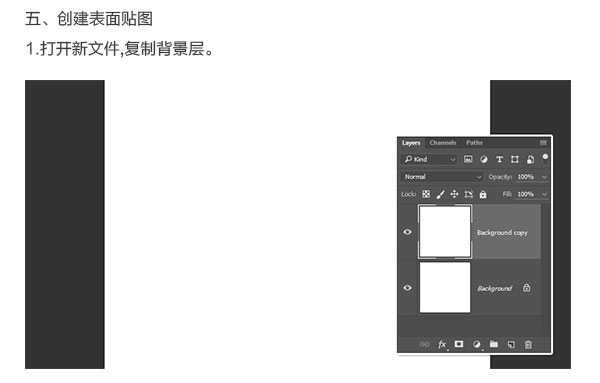Toggle lock position move icon

[454, 194]
